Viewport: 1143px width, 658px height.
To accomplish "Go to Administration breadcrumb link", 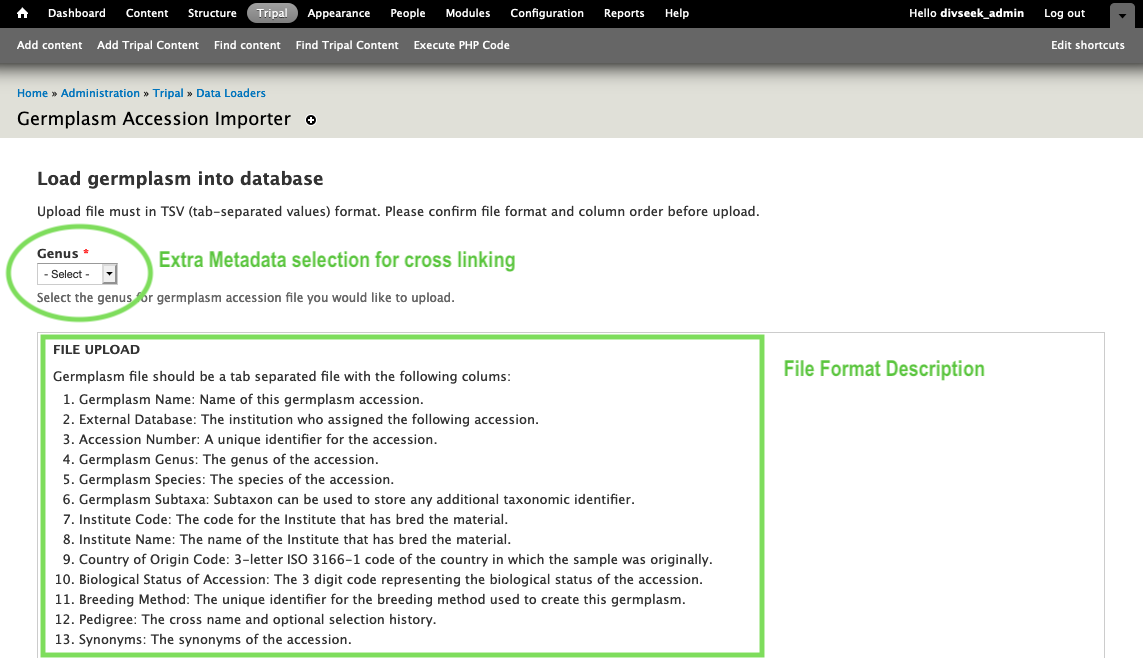I will [100, 93].
